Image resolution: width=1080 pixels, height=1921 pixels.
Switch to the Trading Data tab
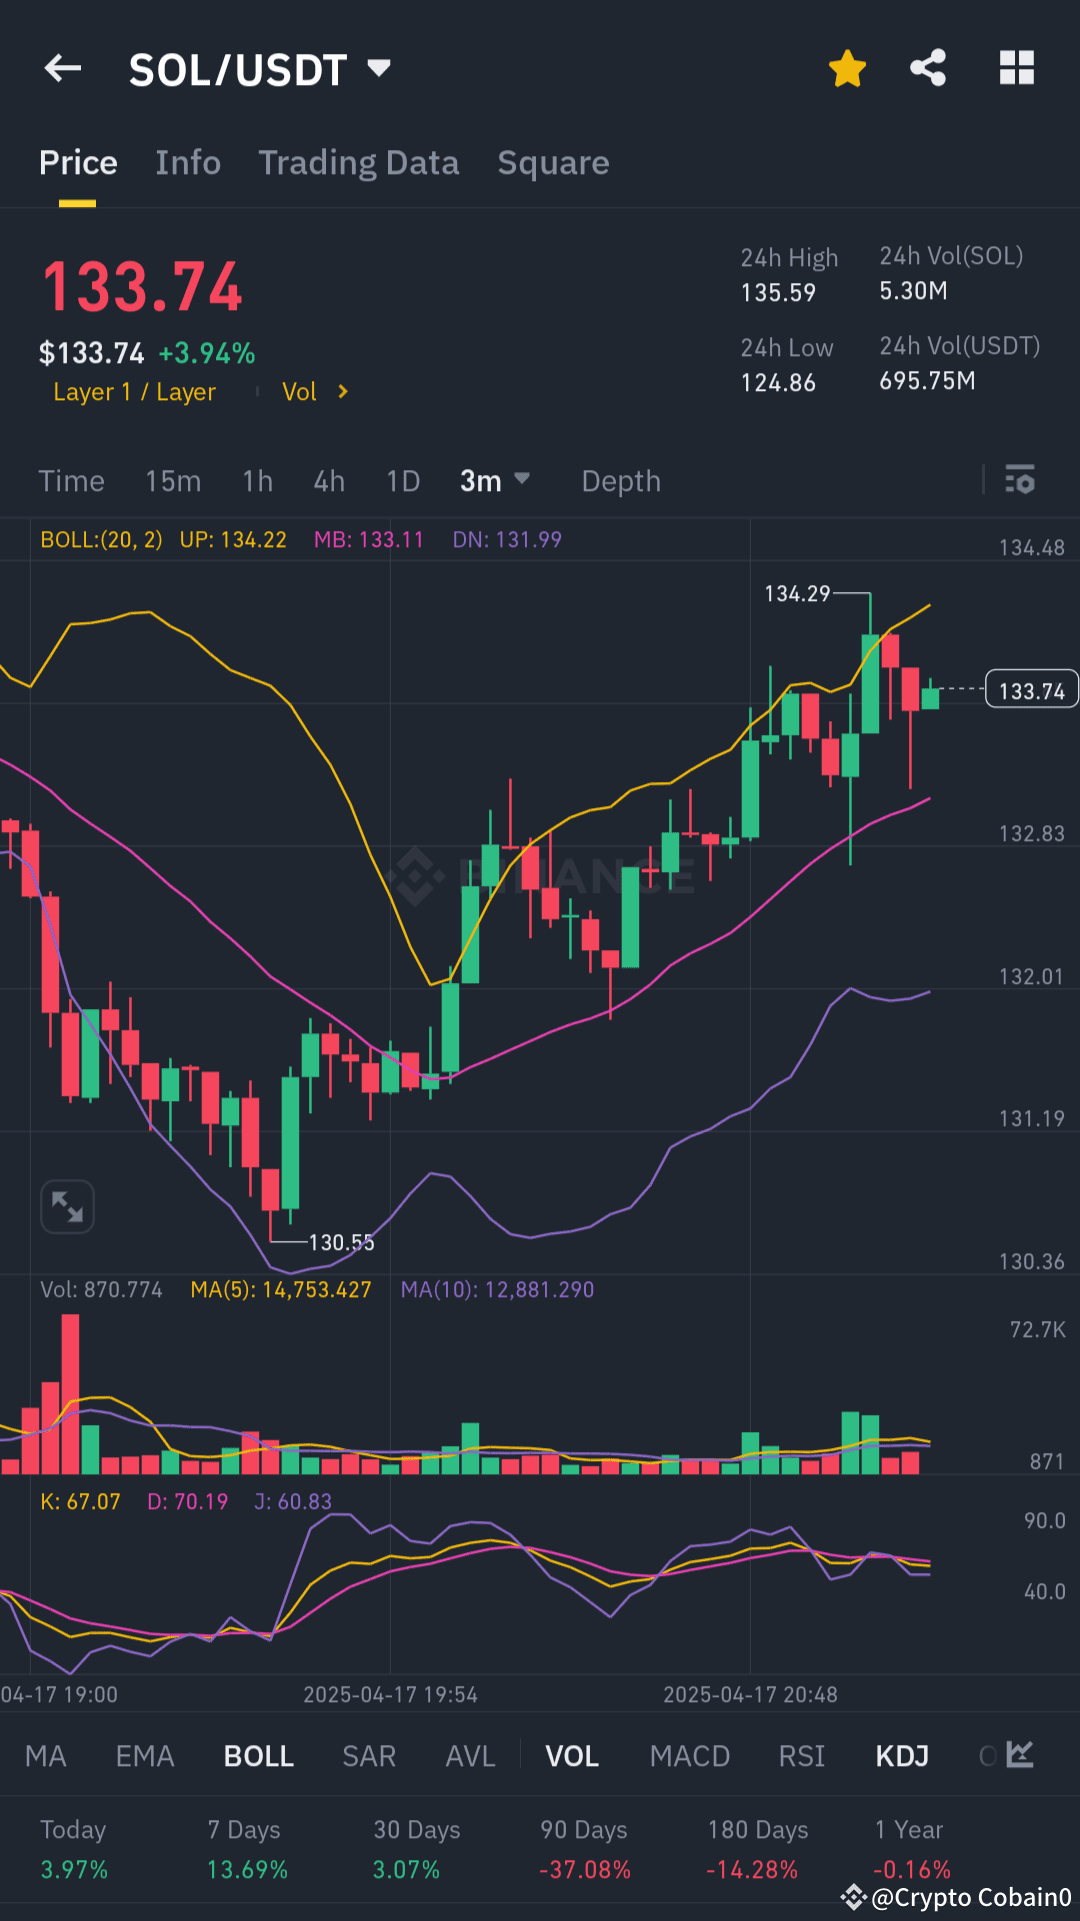tap(359, 163)
